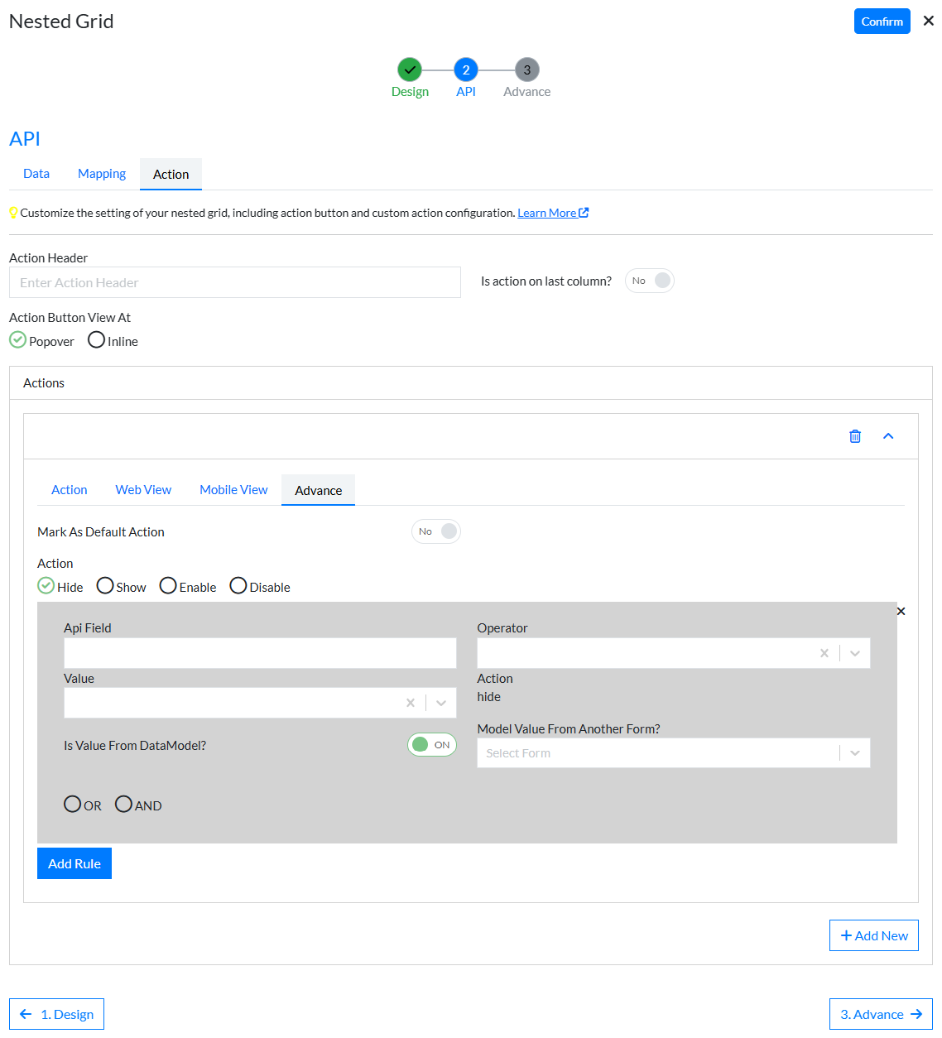This screenshot has height=1038, width=942.
Task: Delete the action using the trash icon
Action: pyautogui.click(x=855, y=436)
